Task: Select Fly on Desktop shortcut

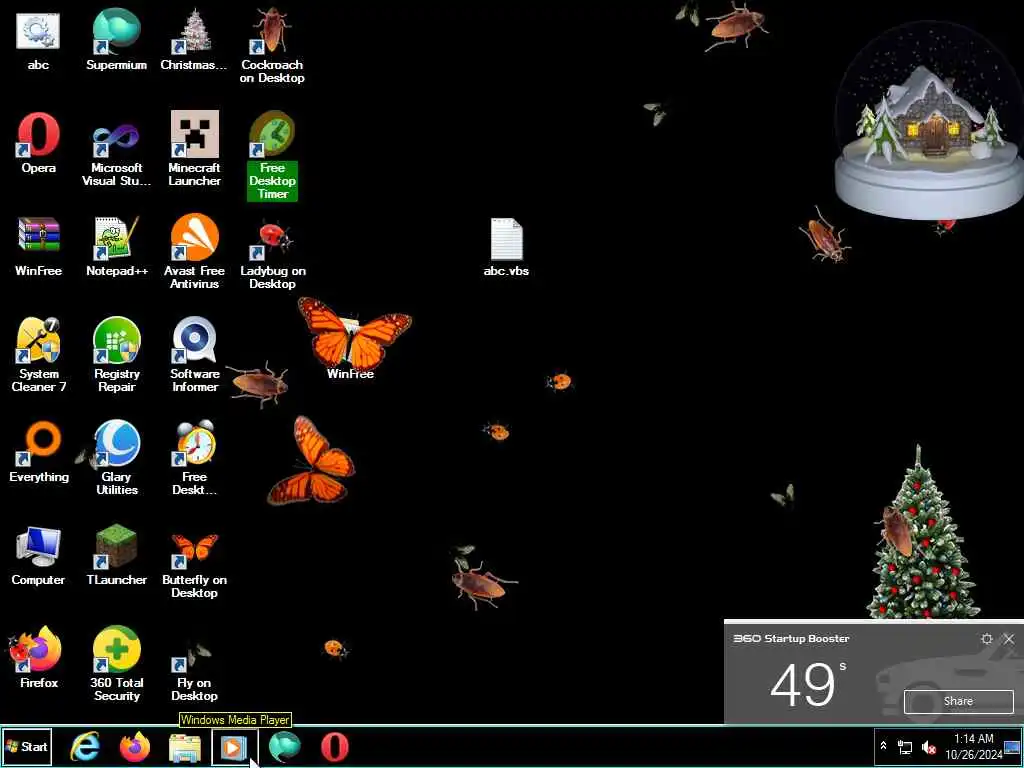Action: tap(194, 669)
